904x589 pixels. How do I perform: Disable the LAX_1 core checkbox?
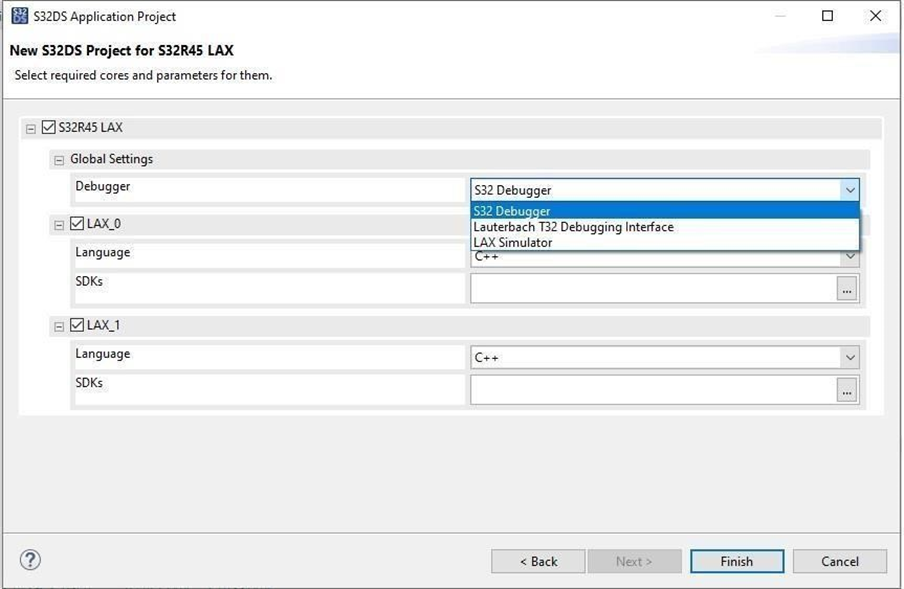[x=76, y=324]
